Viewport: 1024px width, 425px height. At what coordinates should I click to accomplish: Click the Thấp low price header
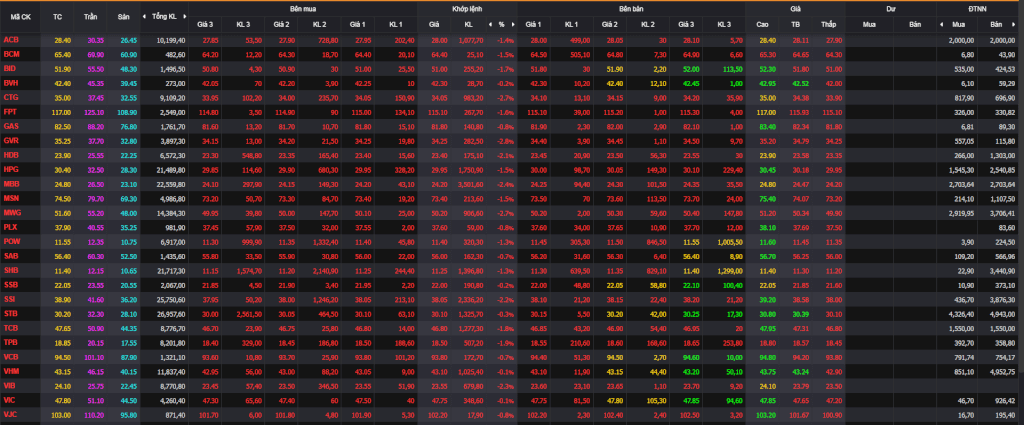click(x=828, y=25)
